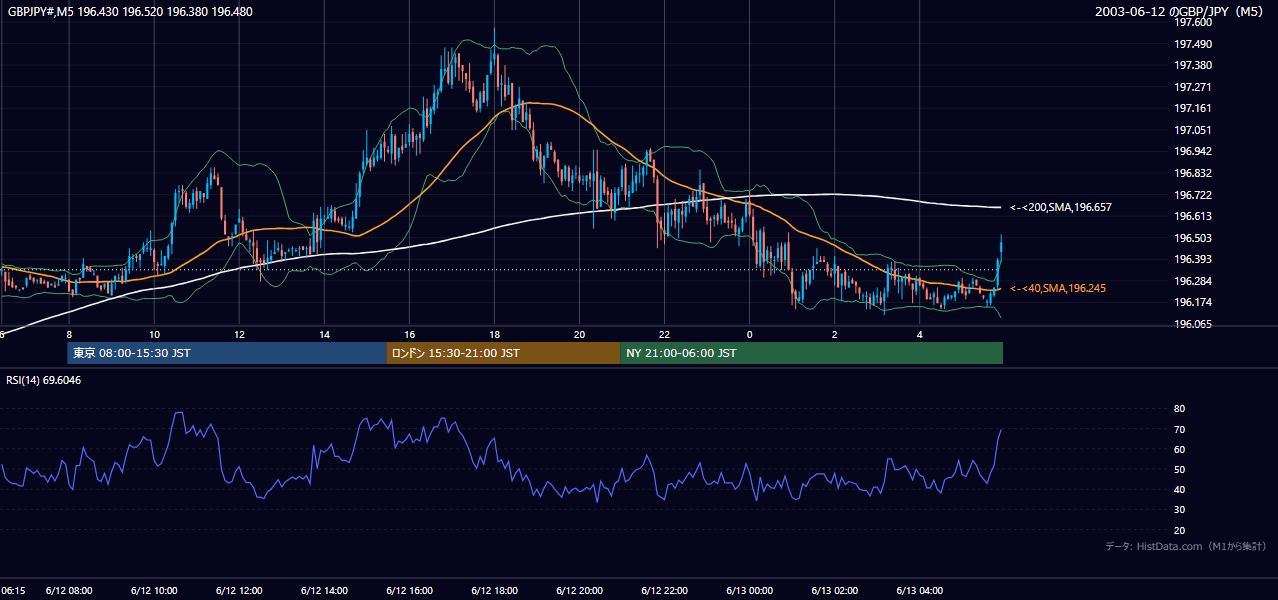Click price scale value 196.284
This screenshot has height=600, width=1278.
[x=1193, y=281]
